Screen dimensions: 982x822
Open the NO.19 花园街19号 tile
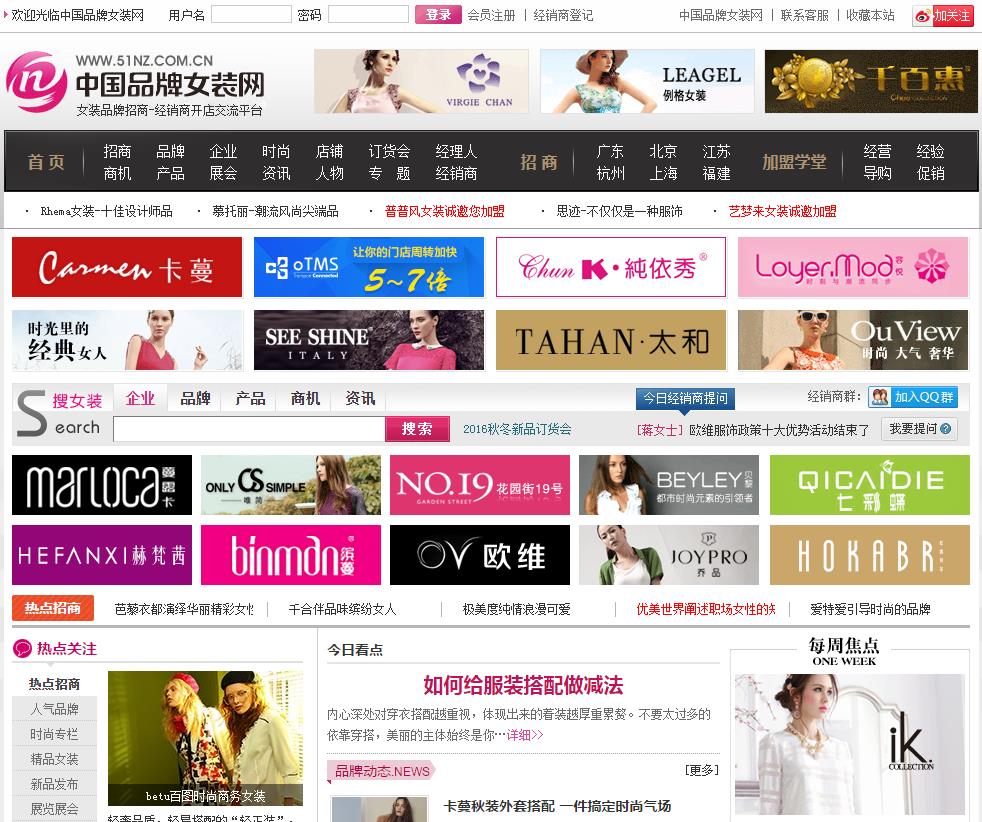point(480,485)
